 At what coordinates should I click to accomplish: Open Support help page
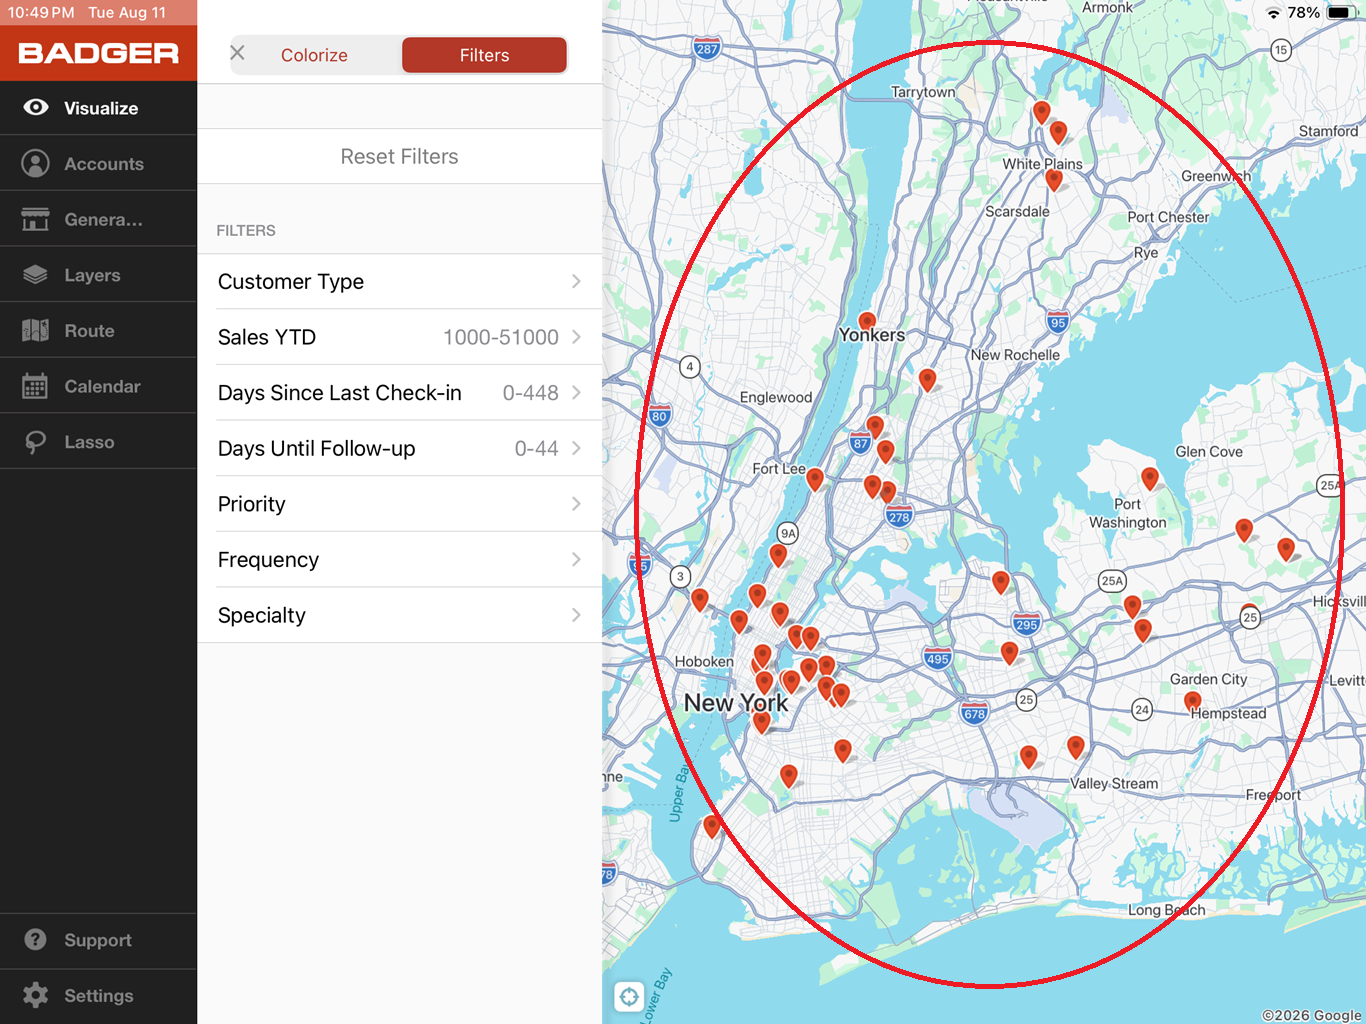pos(98,940)
